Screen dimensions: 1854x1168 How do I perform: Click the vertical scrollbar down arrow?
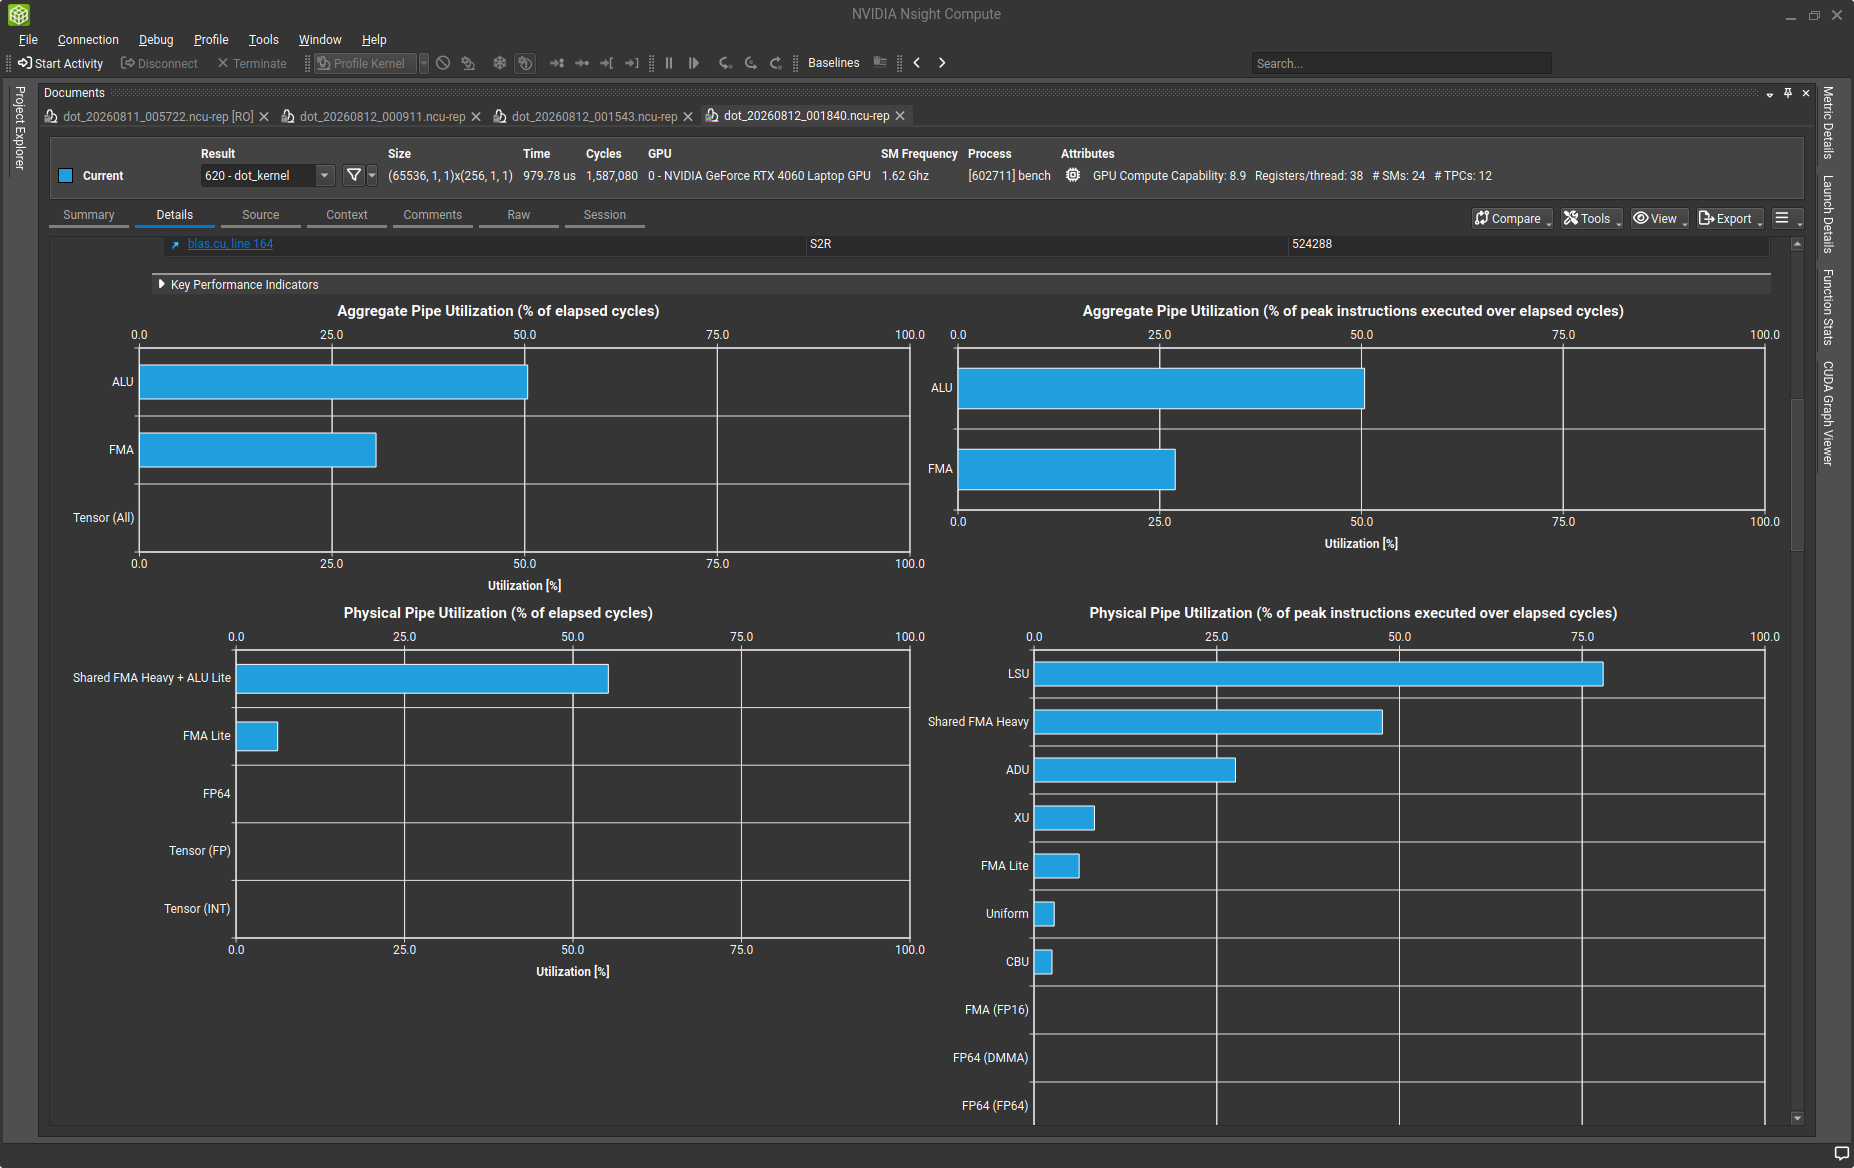pyautogui.click(x=1797, y=1118)
